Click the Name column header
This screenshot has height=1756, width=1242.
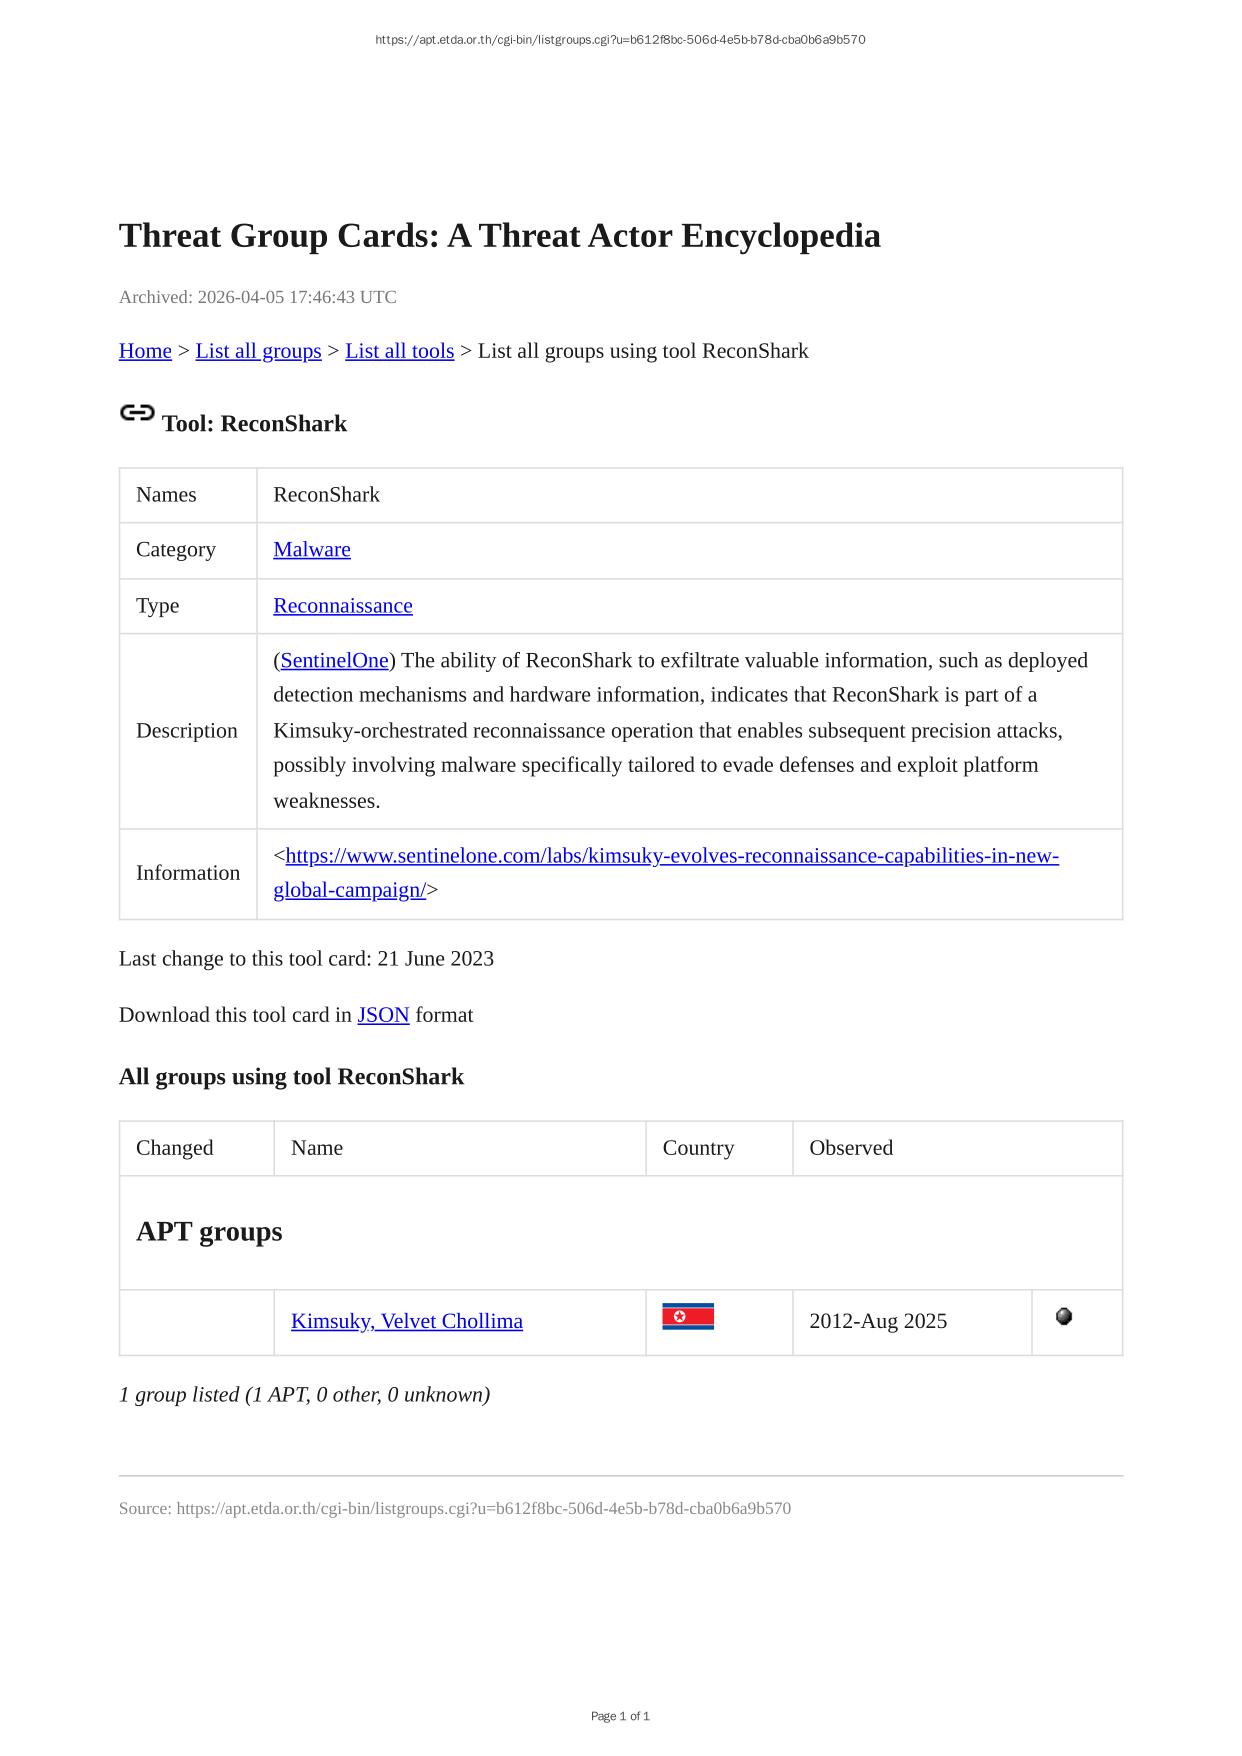coord(317,1148)
